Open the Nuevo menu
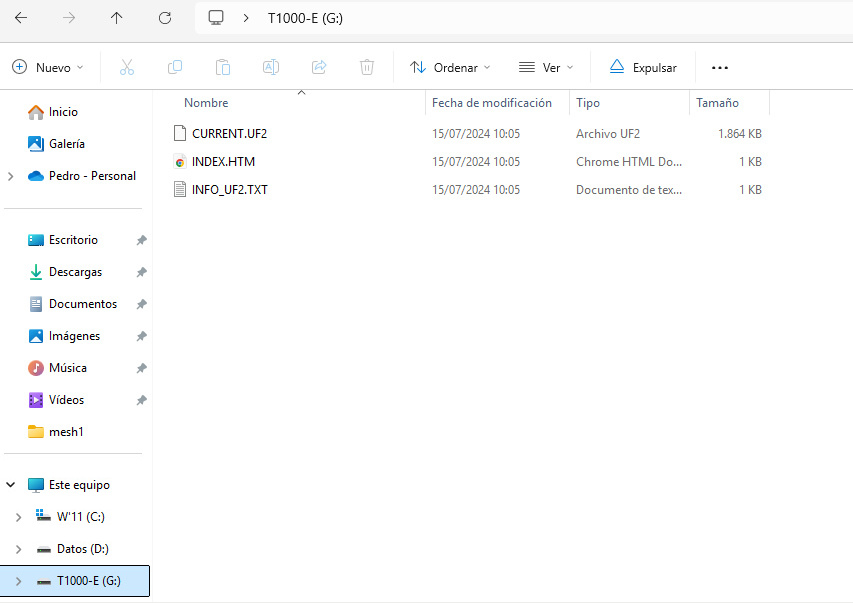Viewport: 853px width, 603px height. [48, 67]
